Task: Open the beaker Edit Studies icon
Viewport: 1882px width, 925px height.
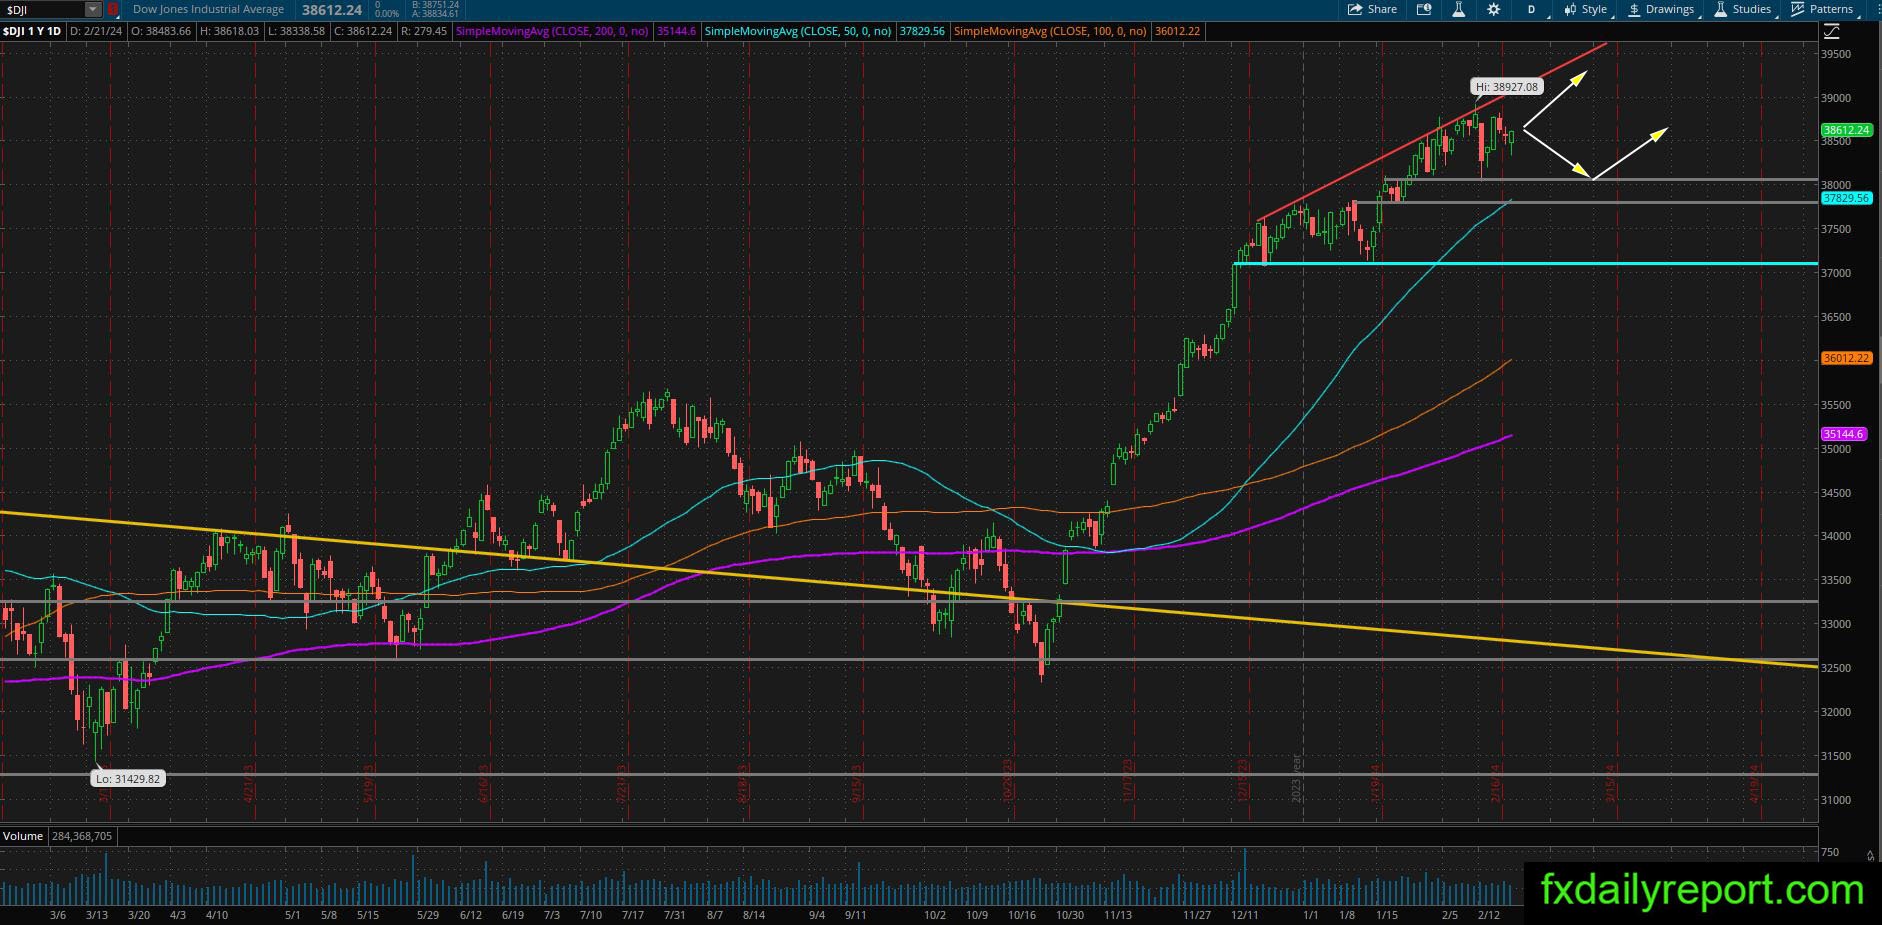Action: pos(1458,9)
